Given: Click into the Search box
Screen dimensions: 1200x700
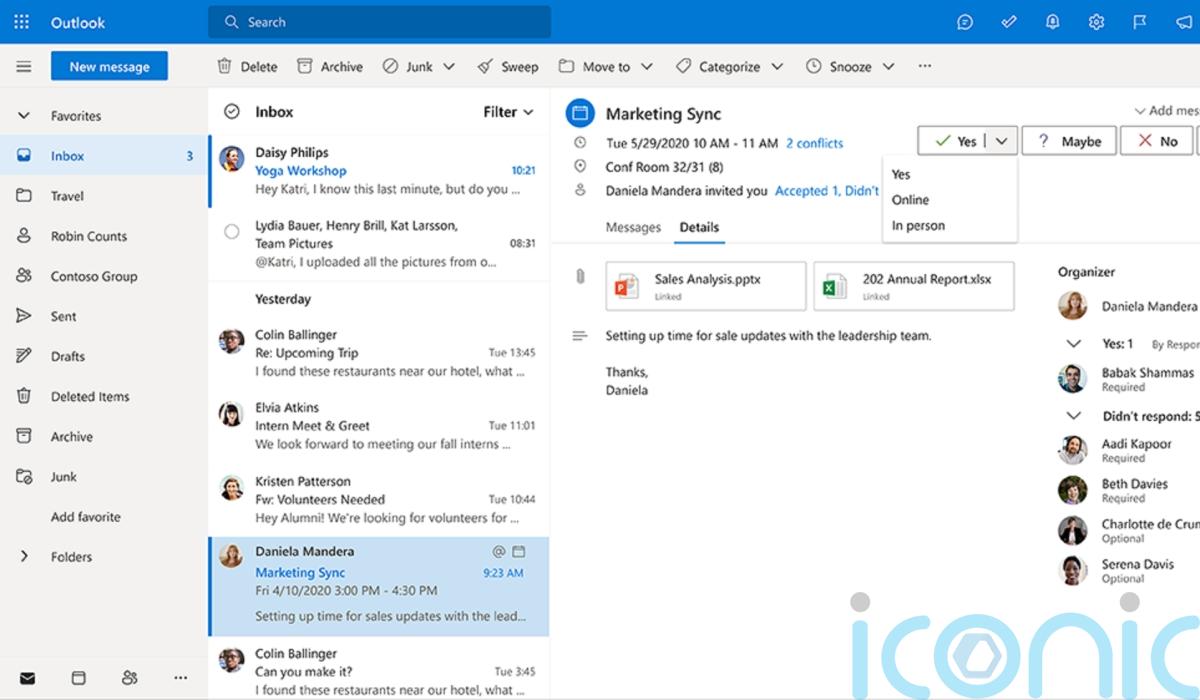Looking at the screenshot, I should [379, 22].
